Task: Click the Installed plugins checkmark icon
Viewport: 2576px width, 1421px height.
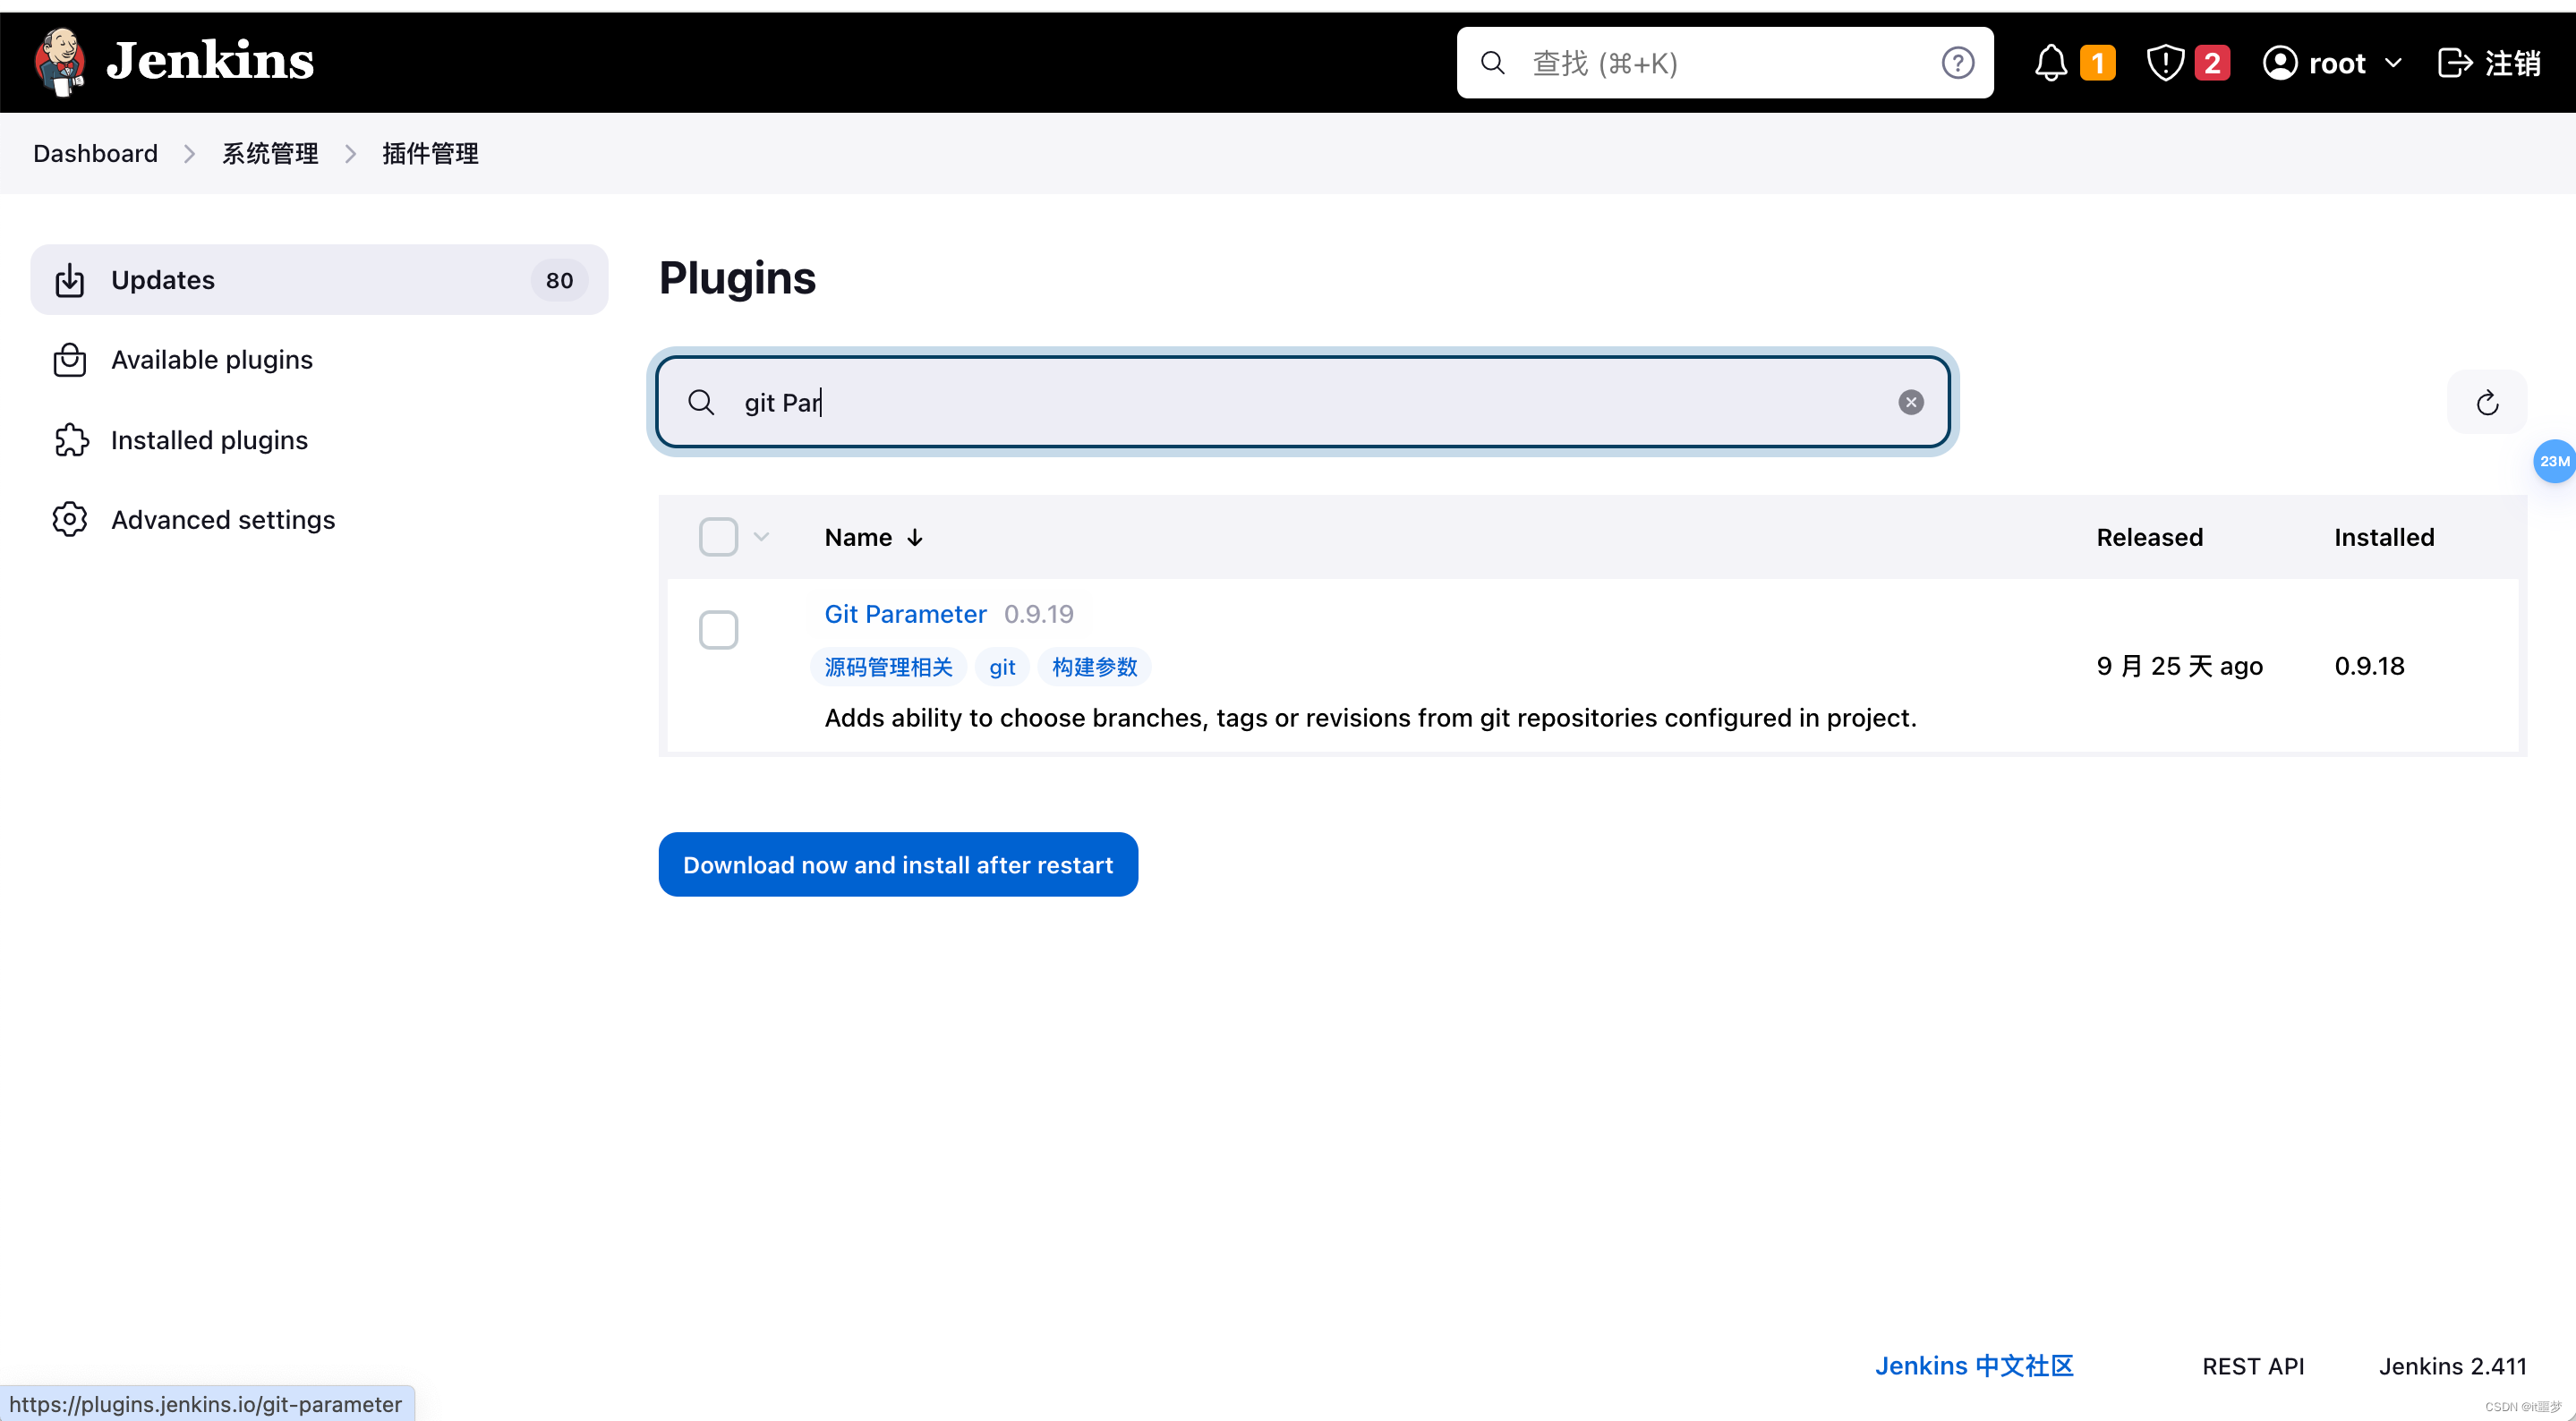Action: pos(68,438)
